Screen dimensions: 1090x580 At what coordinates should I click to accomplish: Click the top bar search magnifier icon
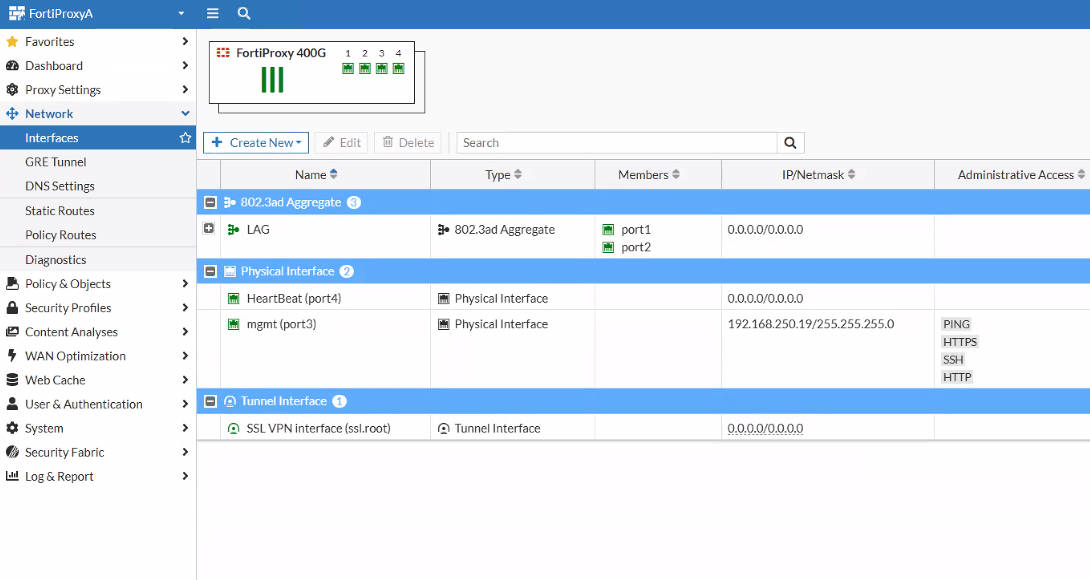[244, 13]
